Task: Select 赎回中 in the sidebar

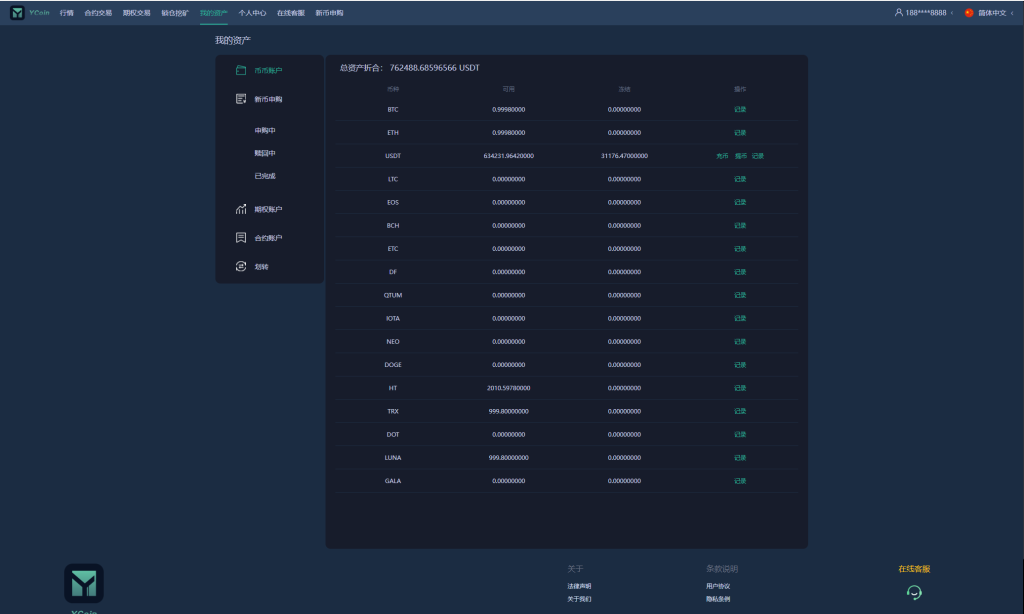Action: pos(265,153)
